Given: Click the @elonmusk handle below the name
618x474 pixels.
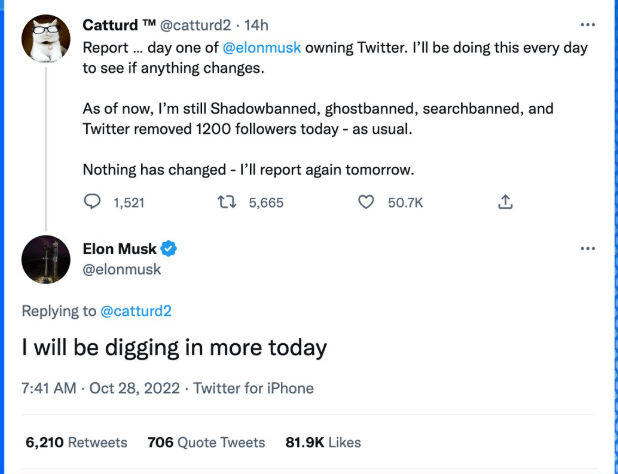Looking at the screenshot, I should point(121,269).
